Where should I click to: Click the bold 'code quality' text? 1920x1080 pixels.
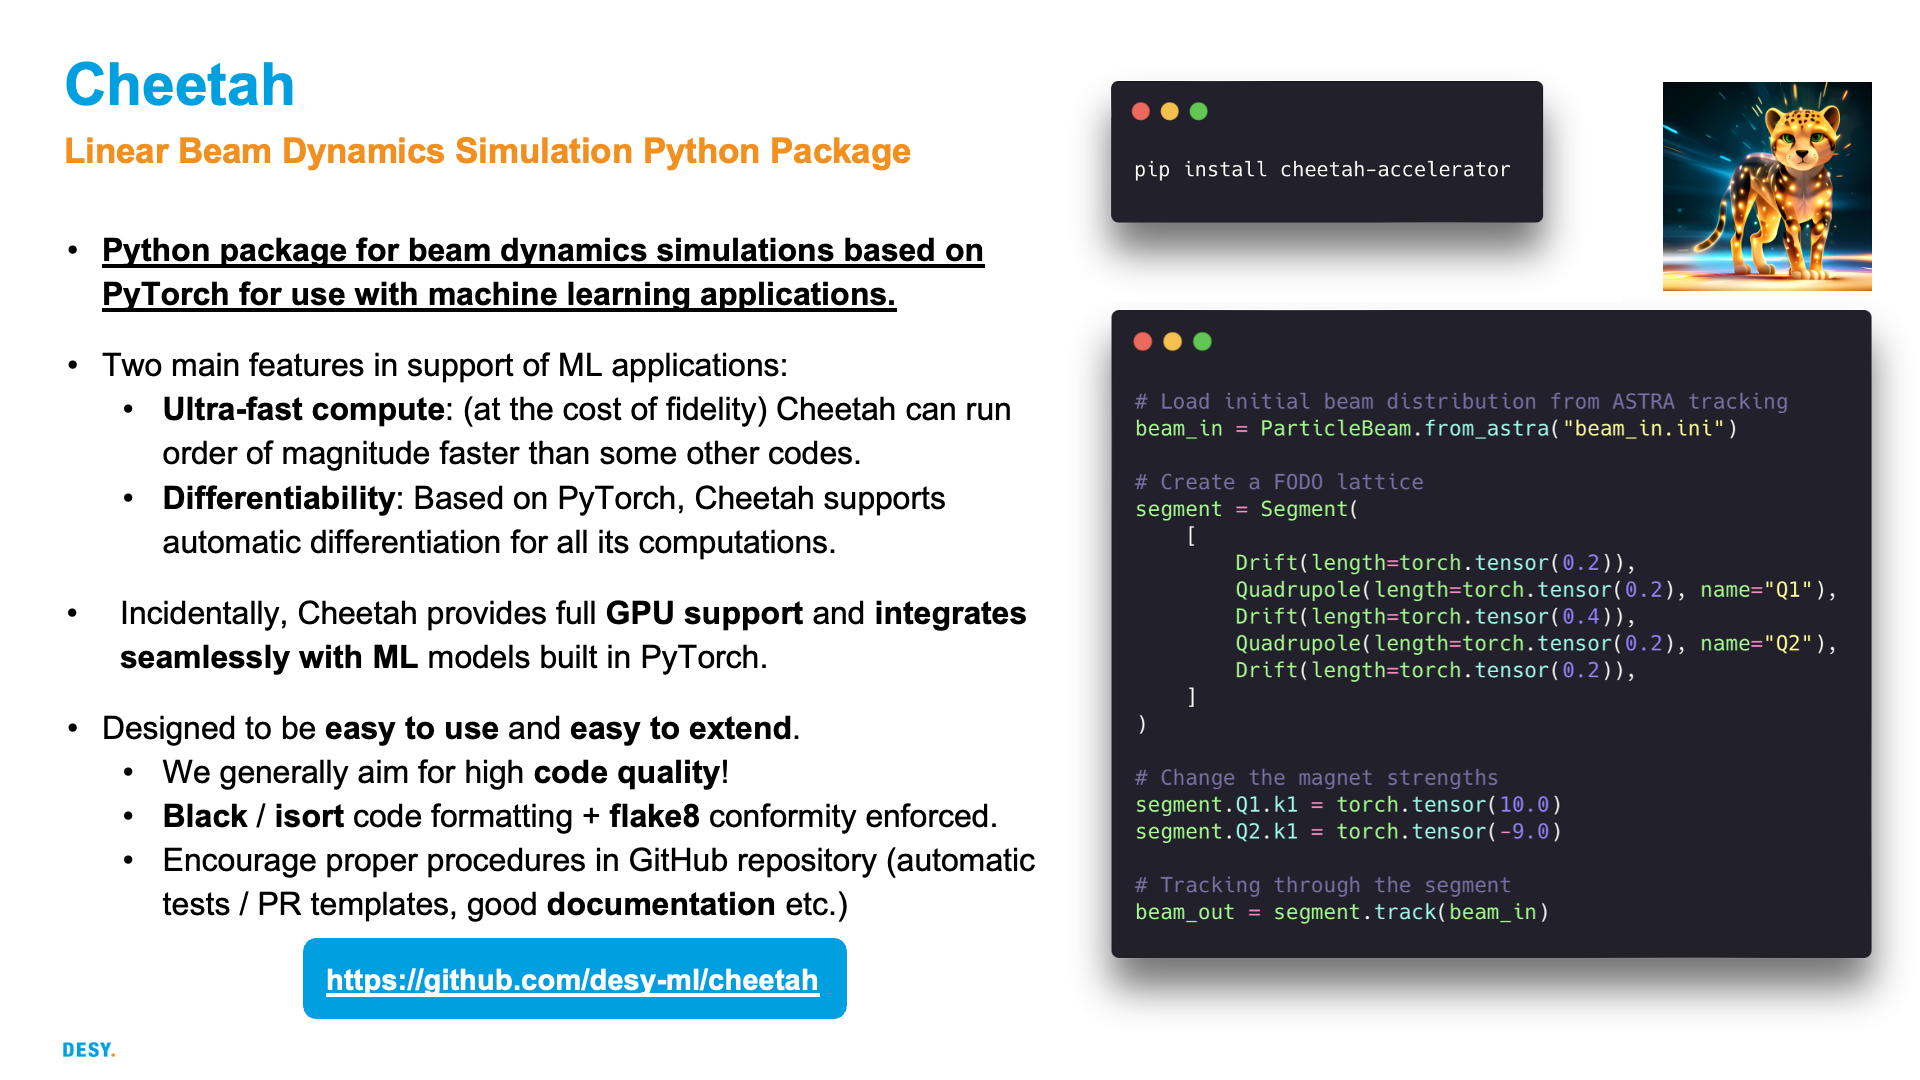[x=627, y=772]
